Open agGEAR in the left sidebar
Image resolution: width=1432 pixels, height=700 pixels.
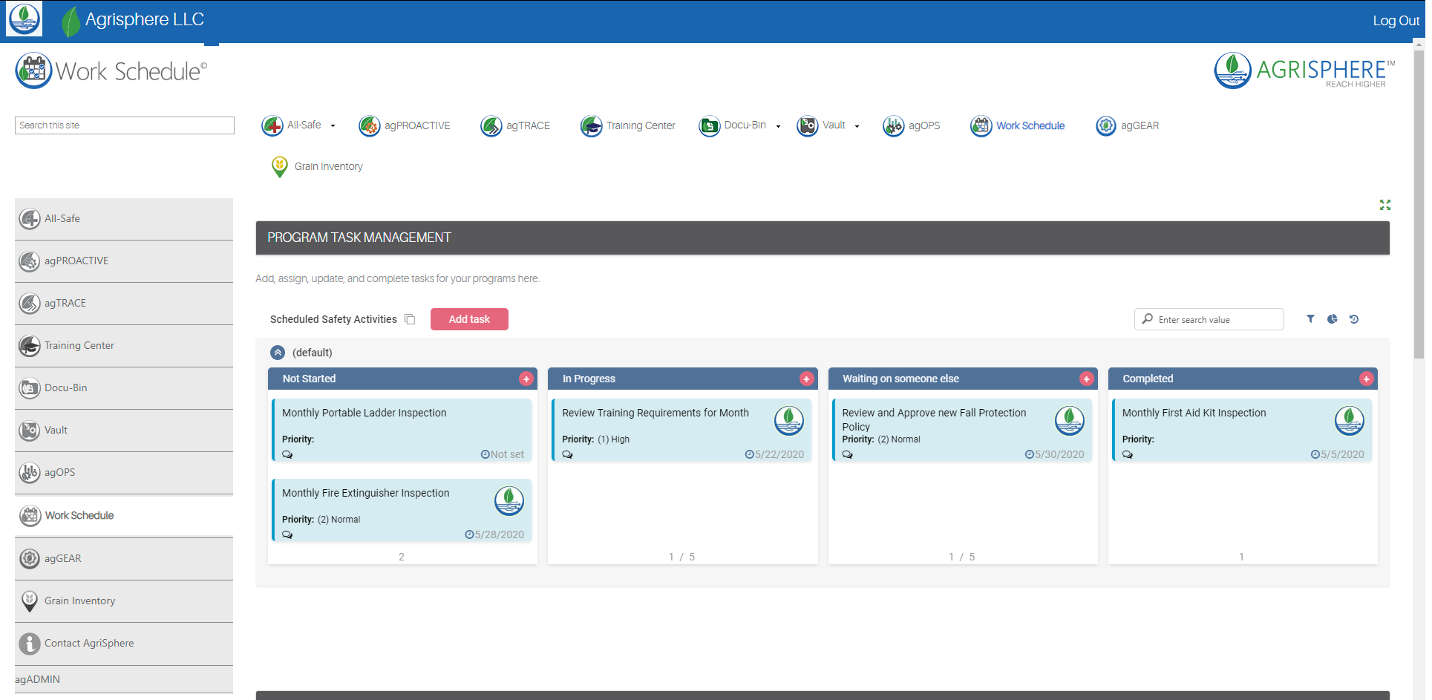tap(124, 558)
